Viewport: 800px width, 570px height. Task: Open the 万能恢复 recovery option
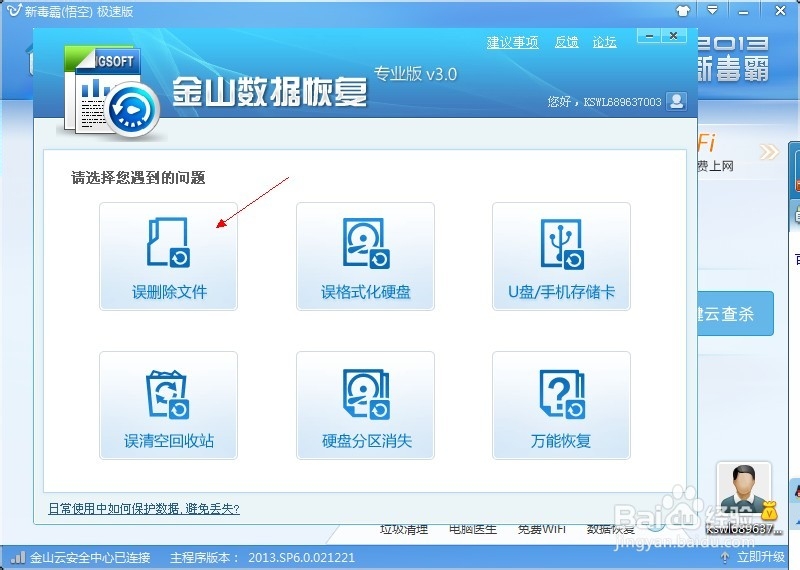561,405
